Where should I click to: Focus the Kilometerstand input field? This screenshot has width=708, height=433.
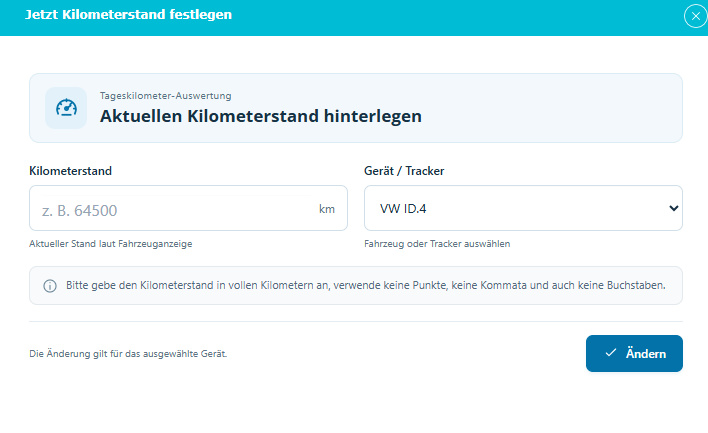pyautogui.click(x=188, y=208)
